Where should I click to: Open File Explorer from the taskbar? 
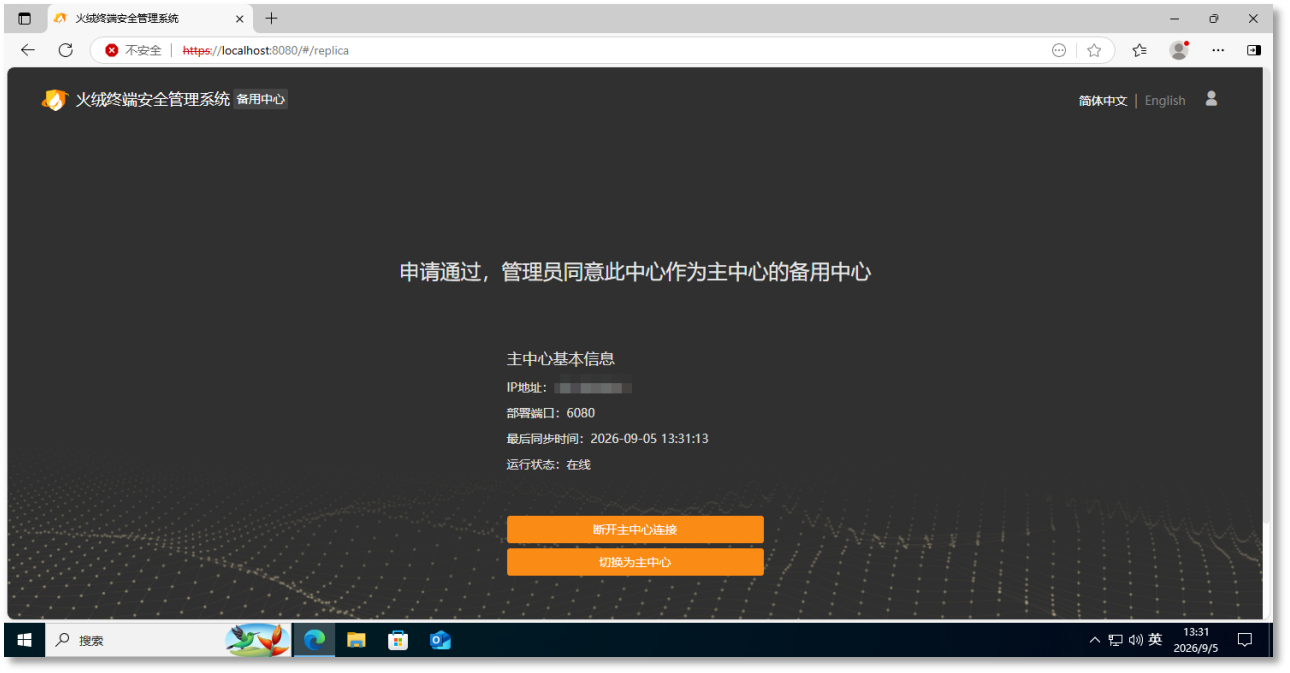[356, 640]
